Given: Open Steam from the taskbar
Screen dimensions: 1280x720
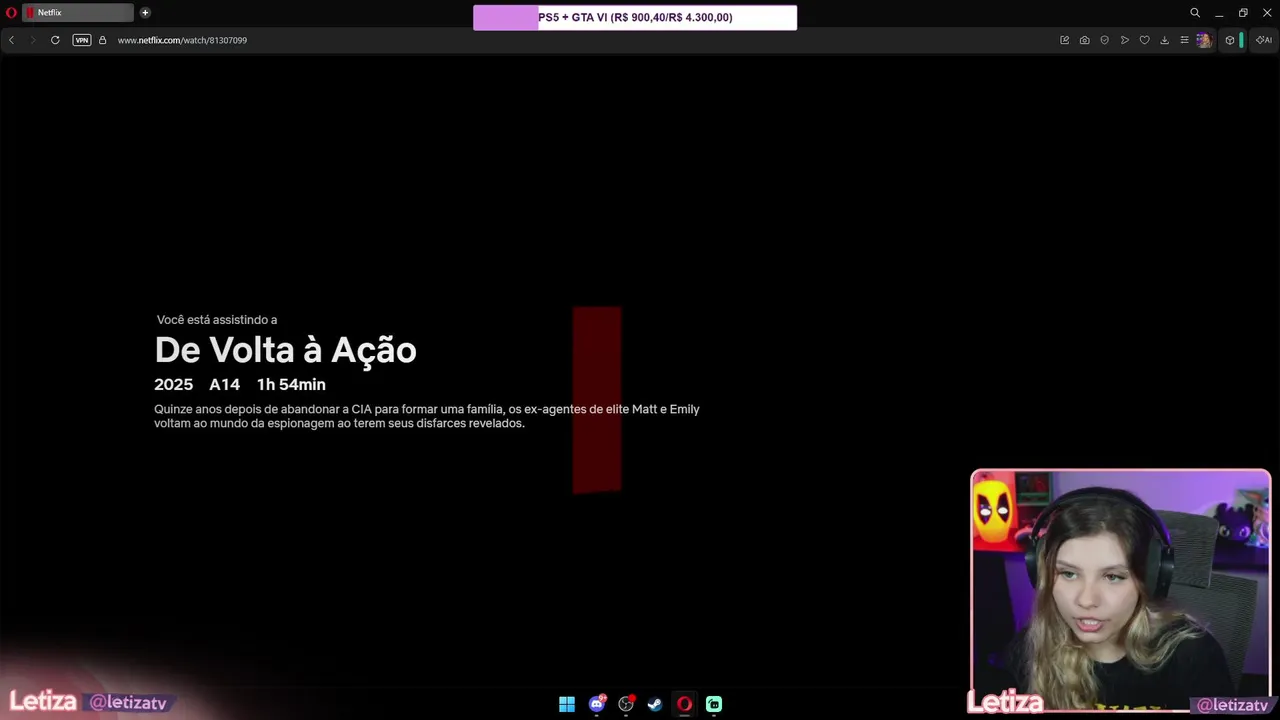Looking at the screenshot, I should tap(655, 704).
